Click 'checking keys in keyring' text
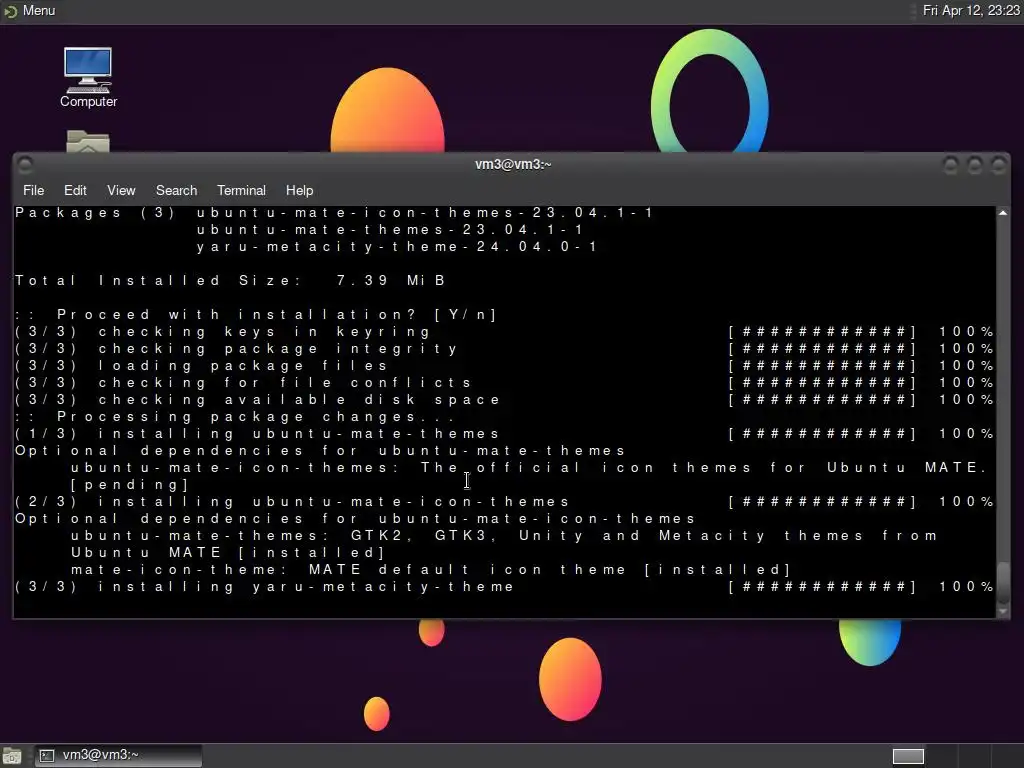Screen dimensions: 1024x768 click(264, 332)
